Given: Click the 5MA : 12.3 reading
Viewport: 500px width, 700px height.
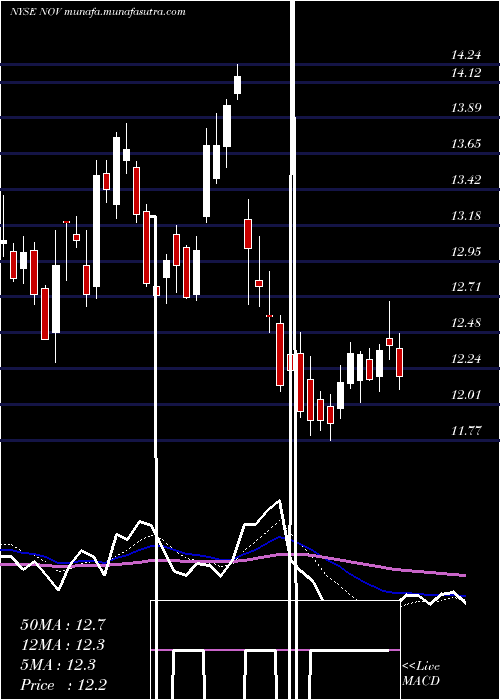Looking at the screenshot, I should click(x=58, y=665).
